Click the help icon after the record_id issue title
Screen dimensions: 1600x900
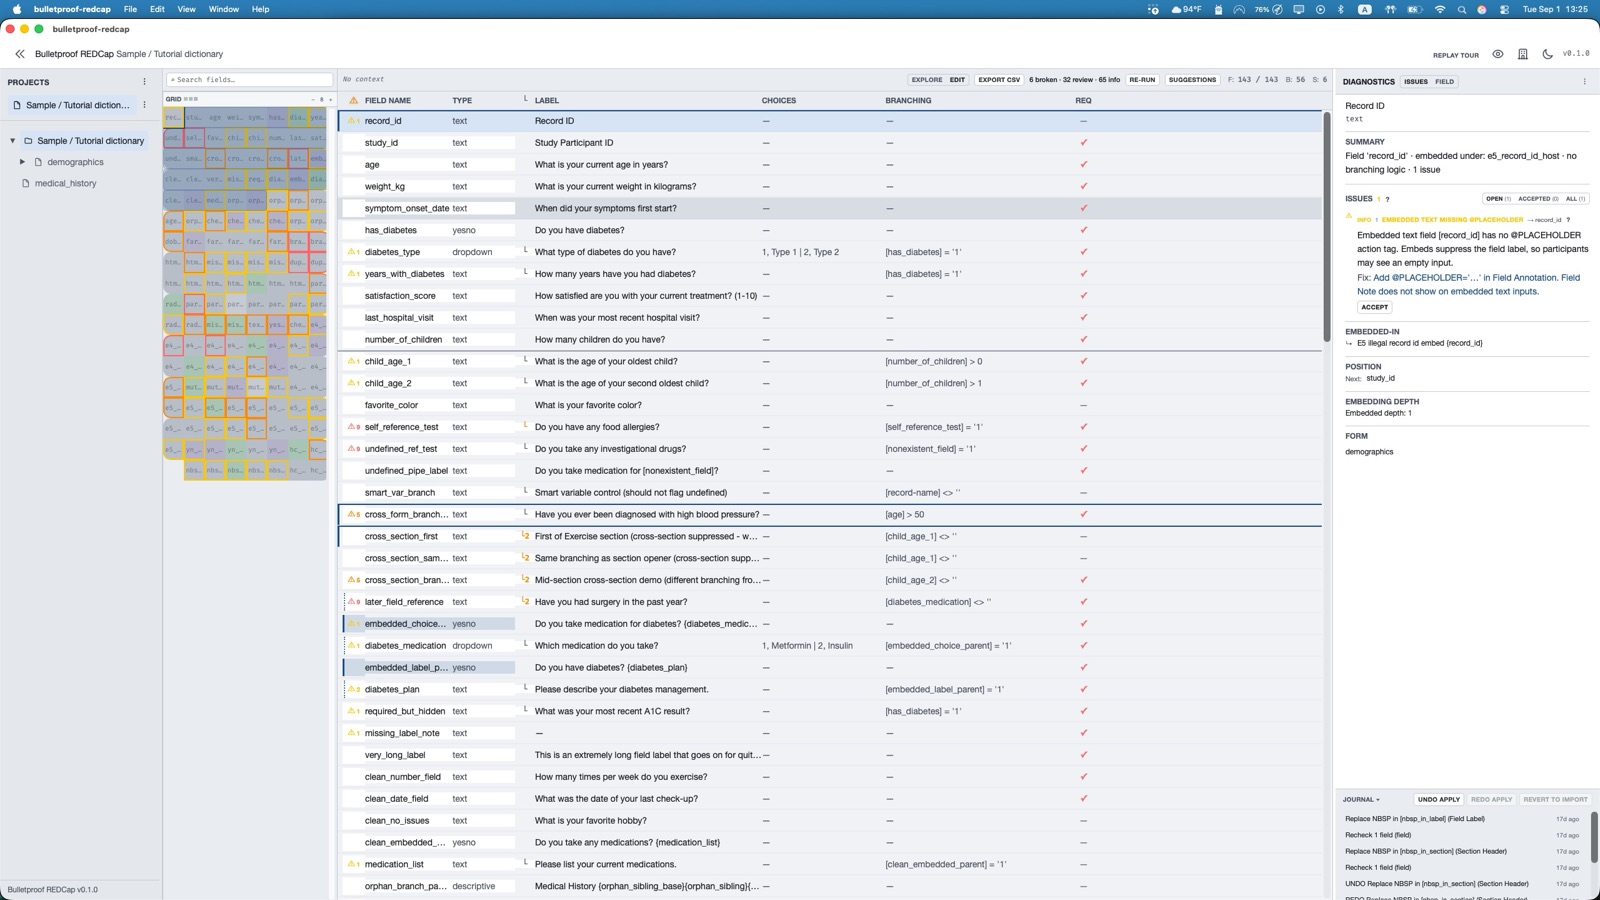point(1567,220)
